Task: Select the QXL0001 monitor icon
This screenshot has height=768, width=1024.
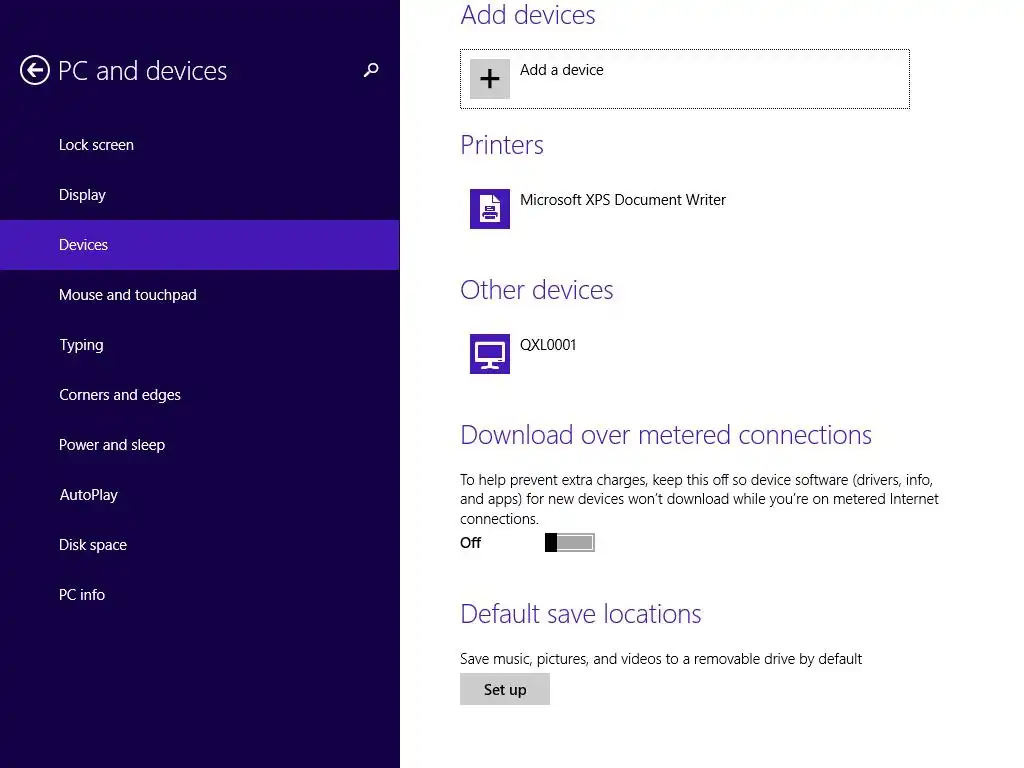Action: pos(490,354)
